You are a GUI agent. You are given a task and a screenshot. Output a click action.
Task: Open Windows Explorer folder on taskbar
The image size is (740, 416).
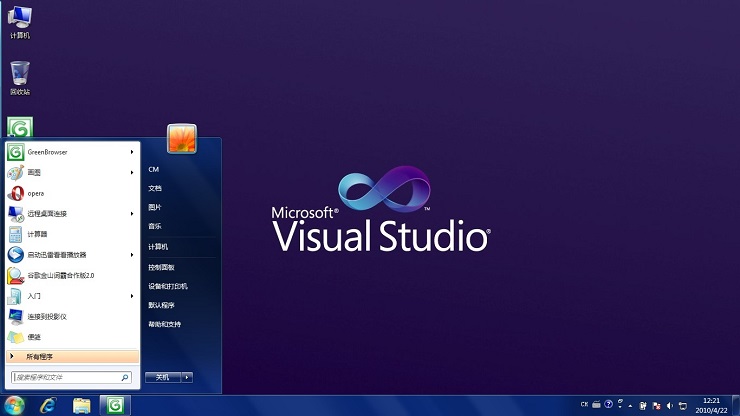coord(82,406)
